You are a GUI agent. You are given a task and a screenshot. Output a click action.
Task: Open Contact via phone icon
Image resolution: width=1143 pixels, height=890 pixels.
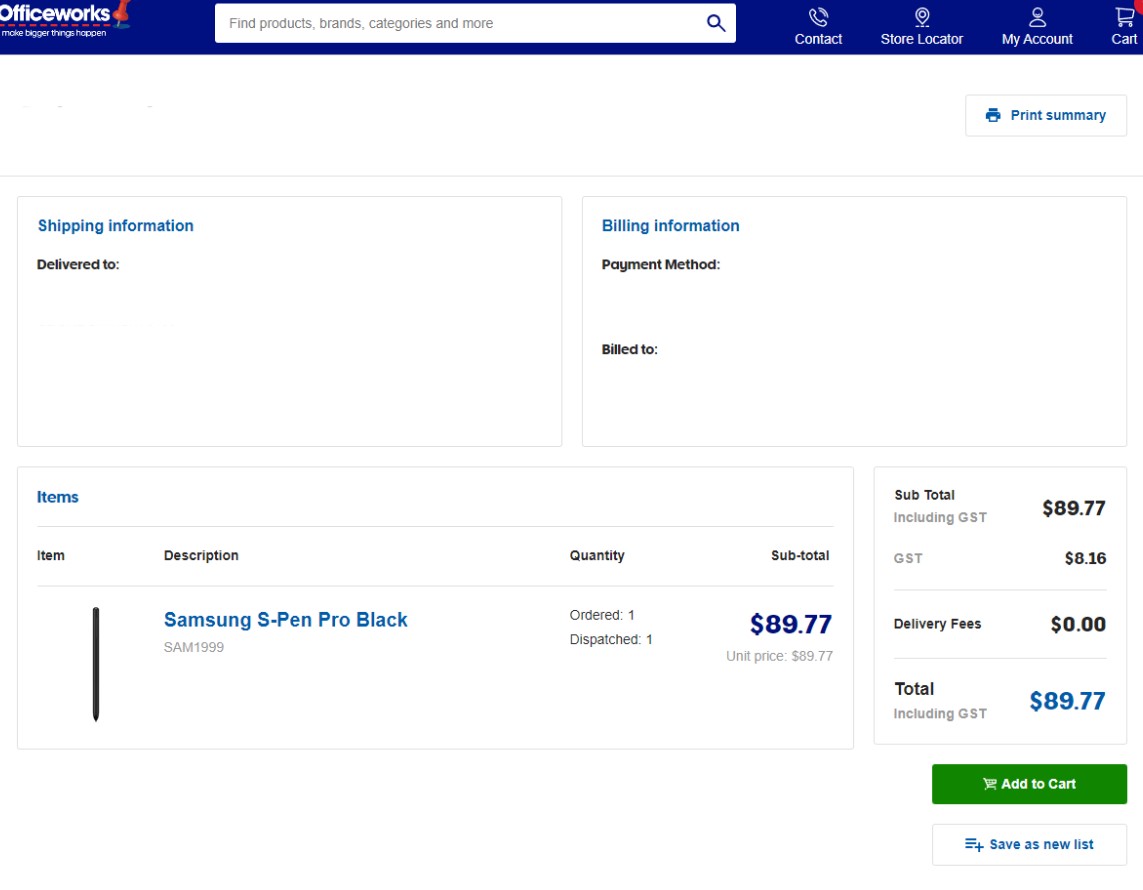(818, 17)
